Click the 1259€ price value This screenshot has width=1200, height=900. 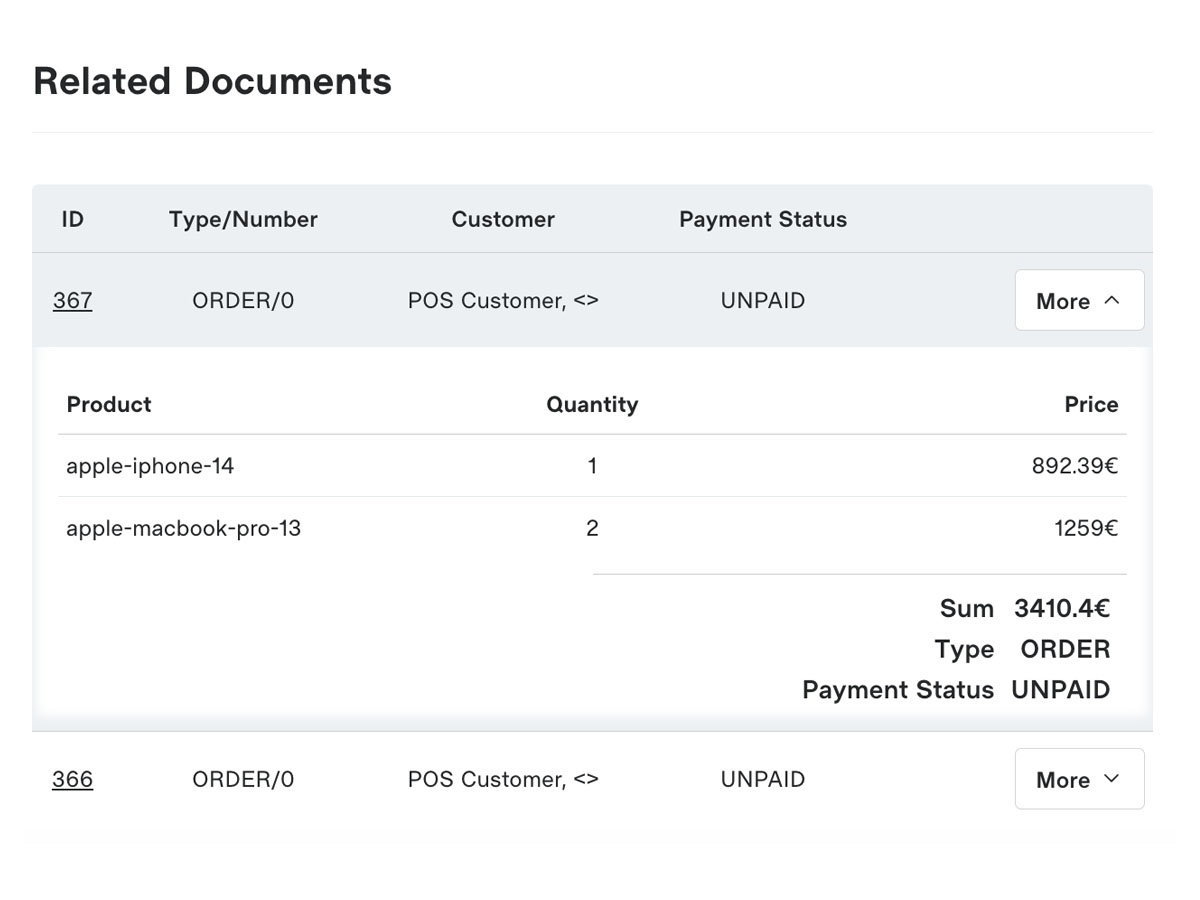point(1085,528)
